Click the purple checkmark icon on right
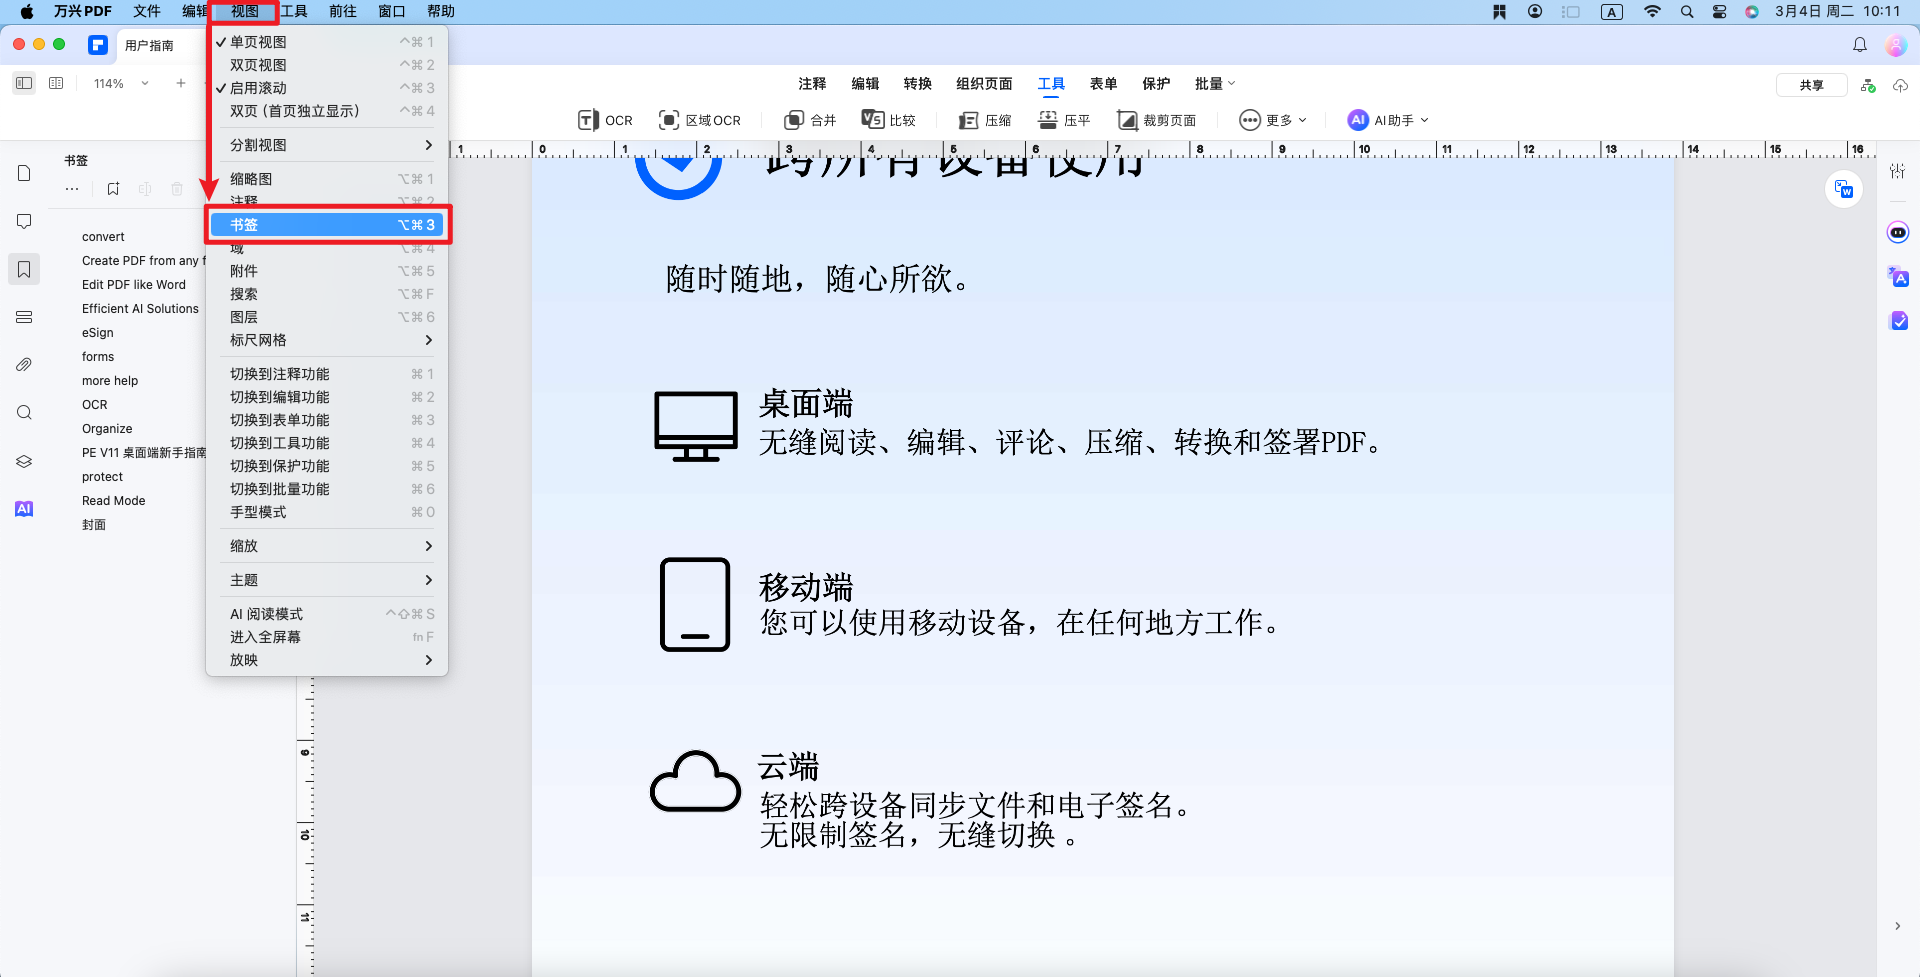1920x977 pixels. click(1898, 321)
